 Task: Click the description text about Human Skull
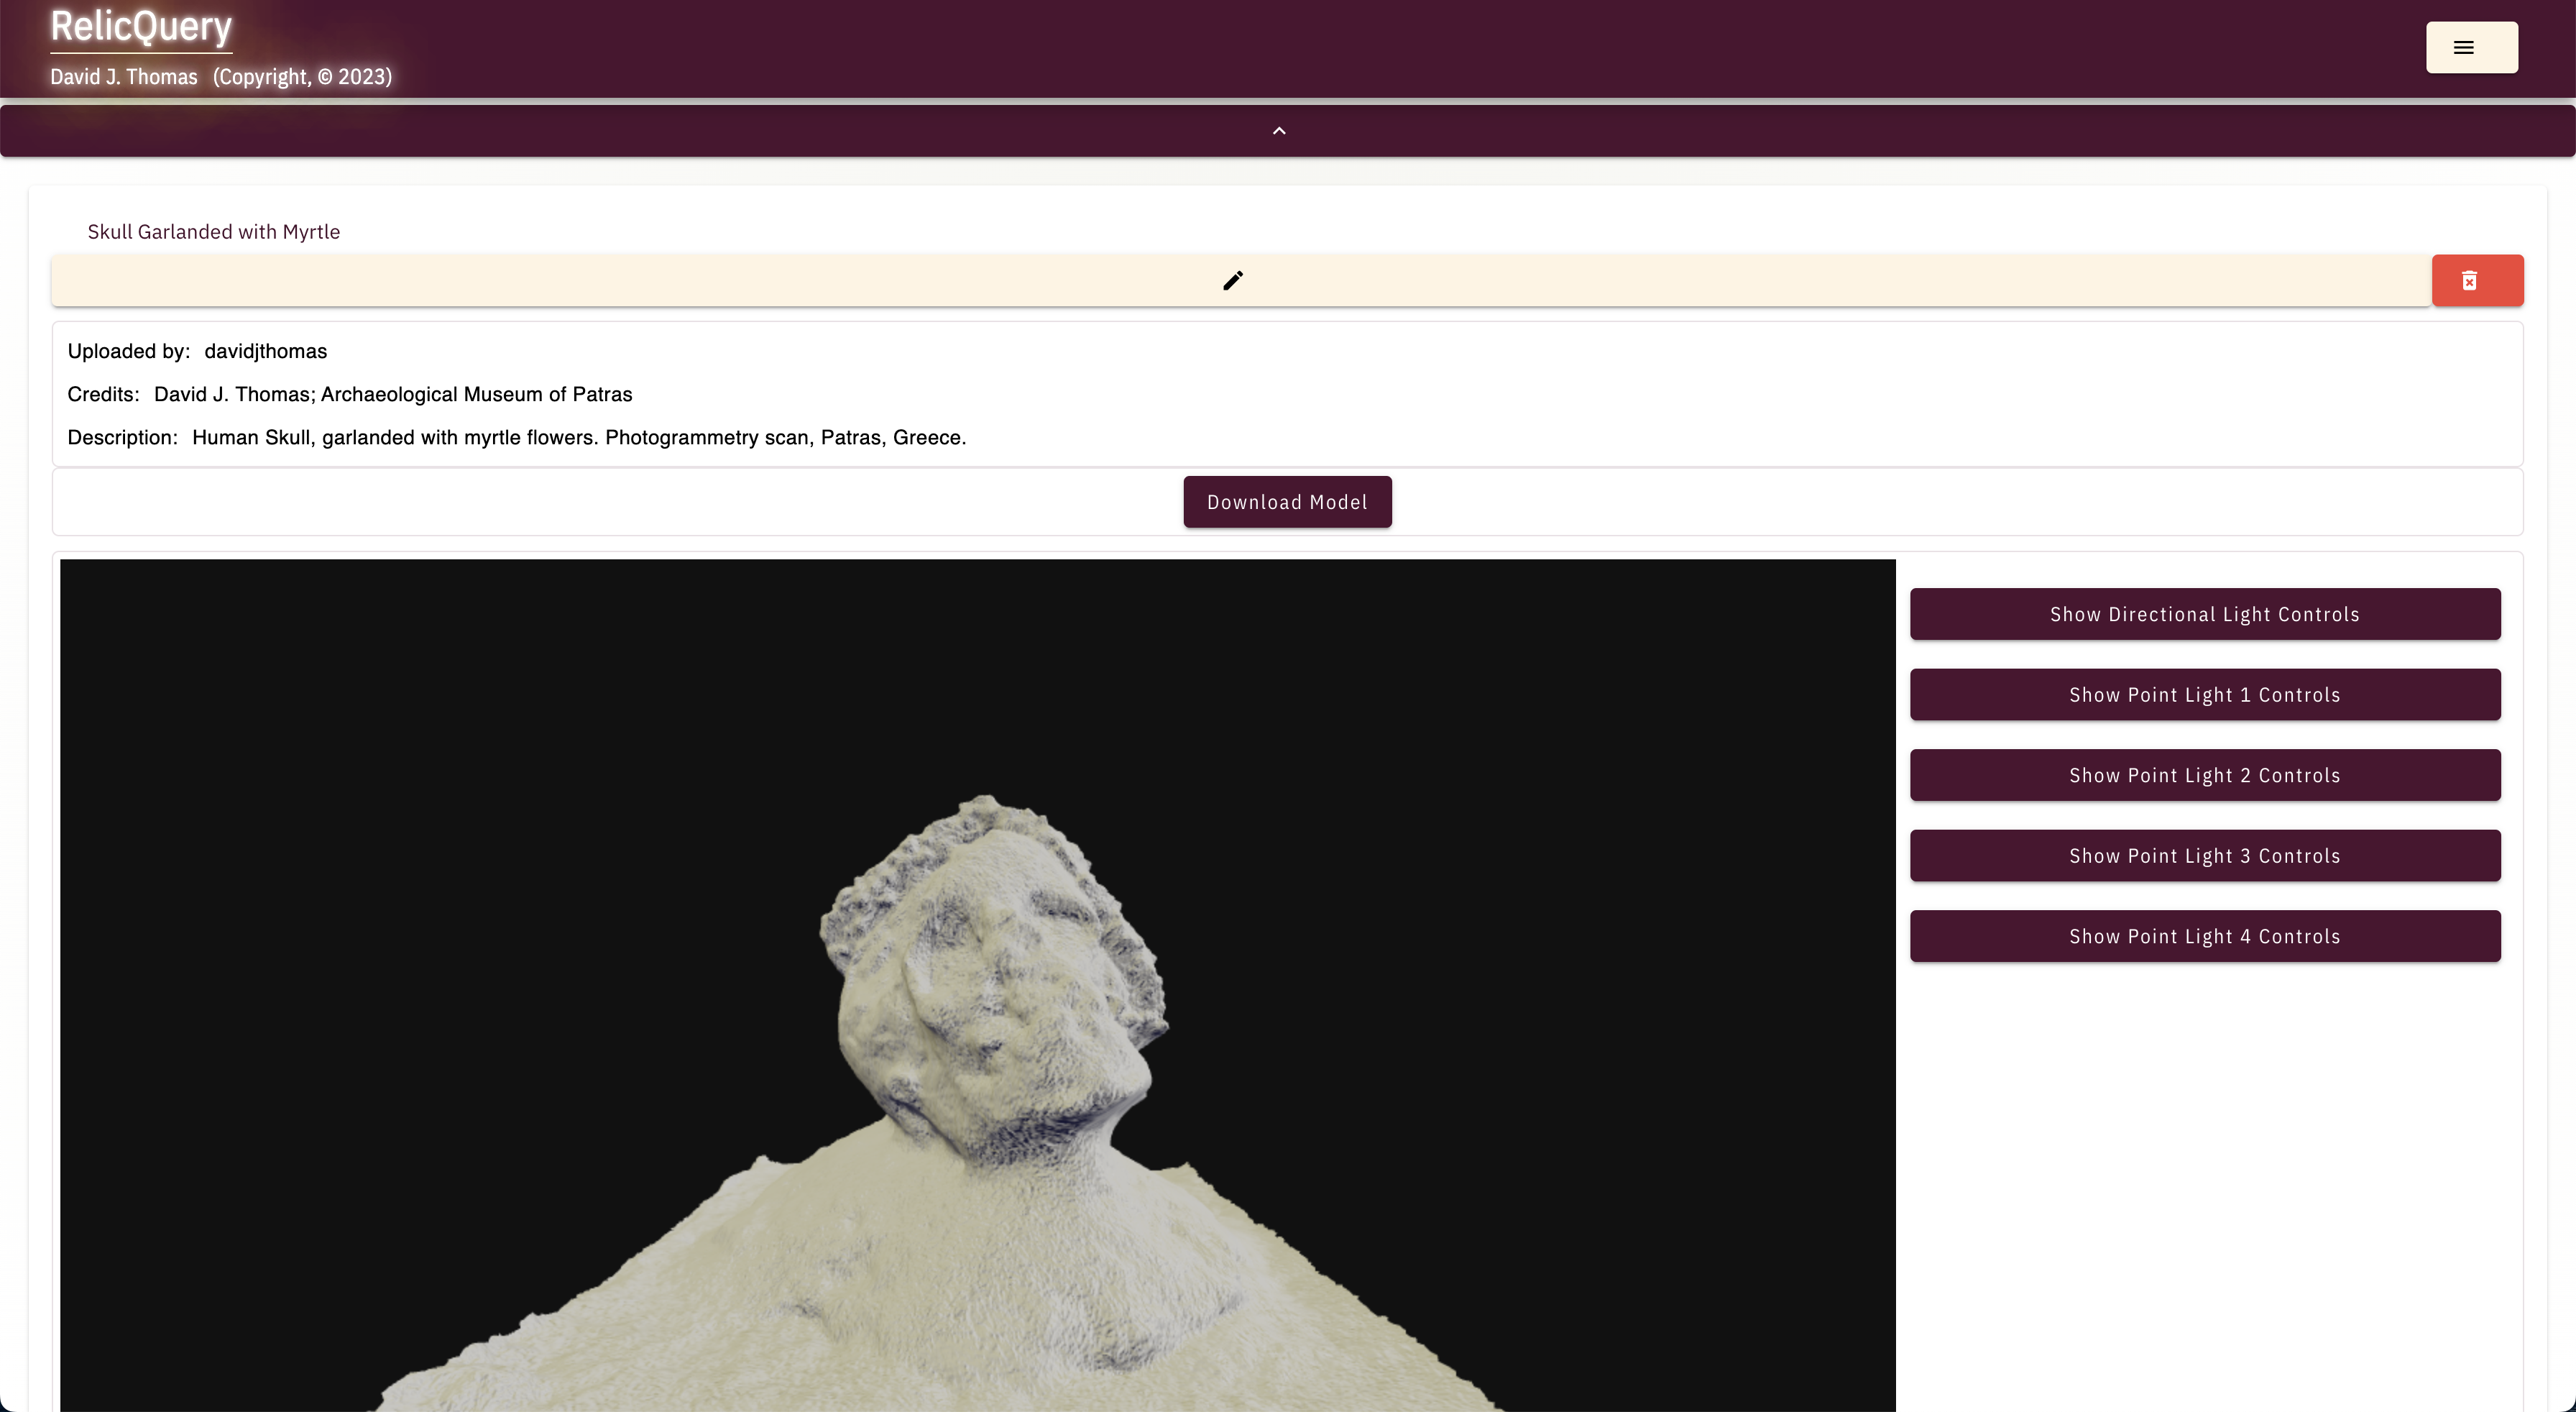[x=579, y=437]
